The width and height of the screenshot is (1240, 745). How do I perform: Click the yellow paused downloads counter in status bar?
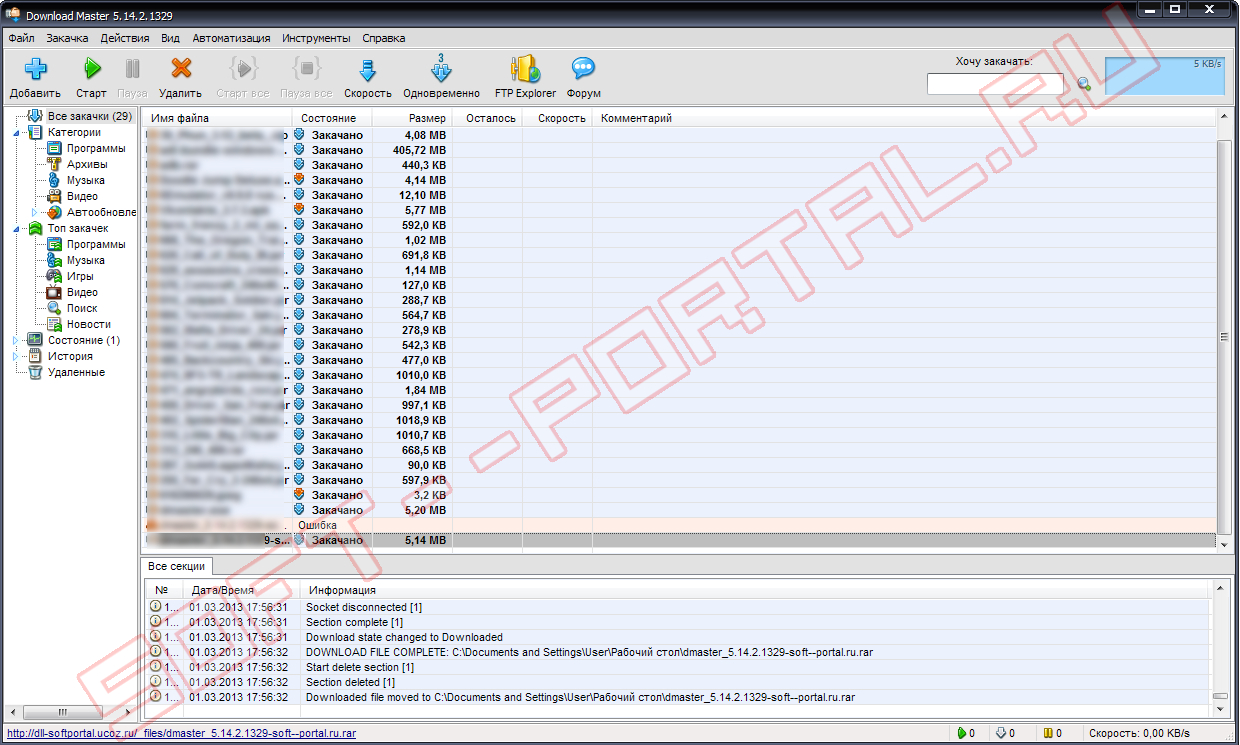[x=1052, y=733]
